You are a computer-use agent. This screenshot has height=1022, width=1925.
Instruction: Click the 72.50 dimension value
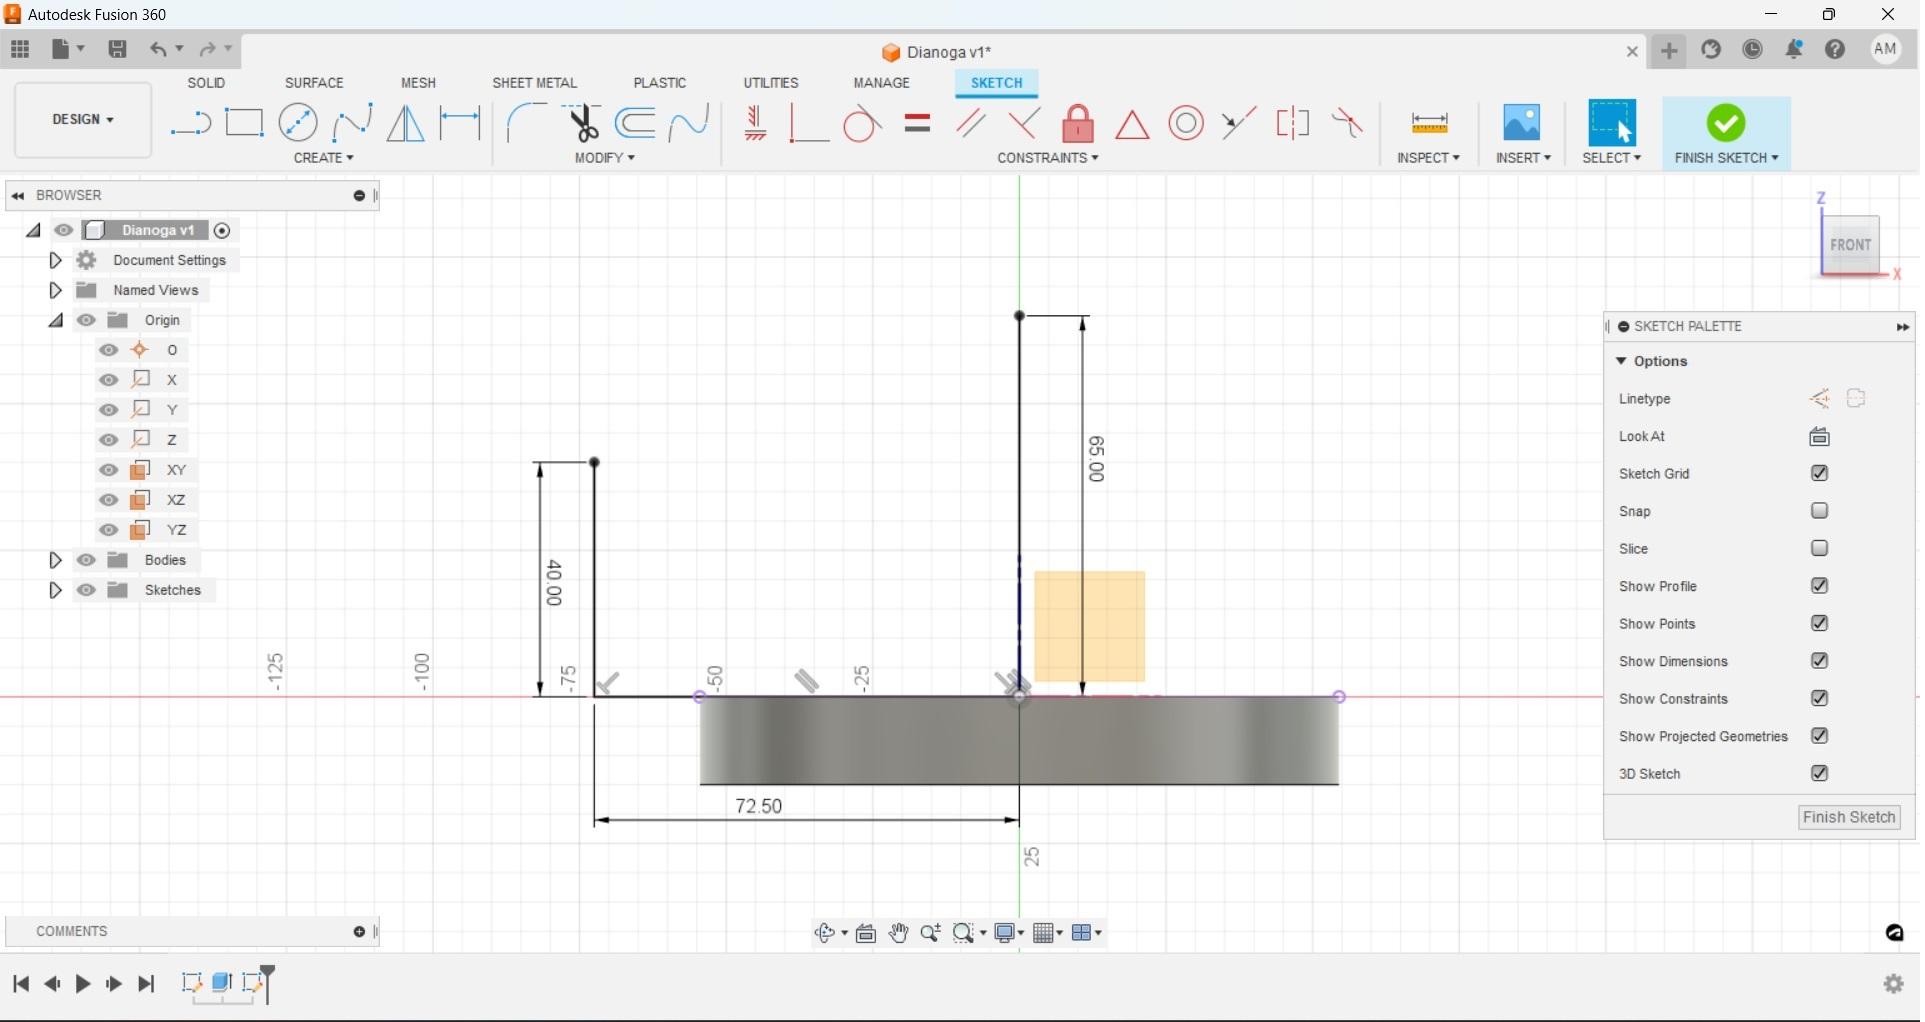tap(759, 807)
